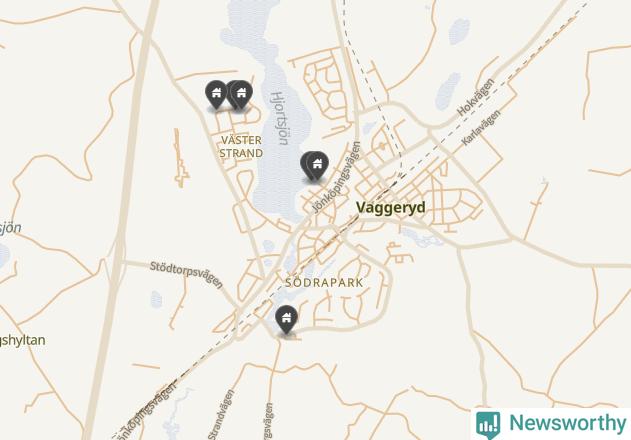Select the front house marker right of the Väster Strand trio
This screenshot has width=631, height=440.
point(241,94)
